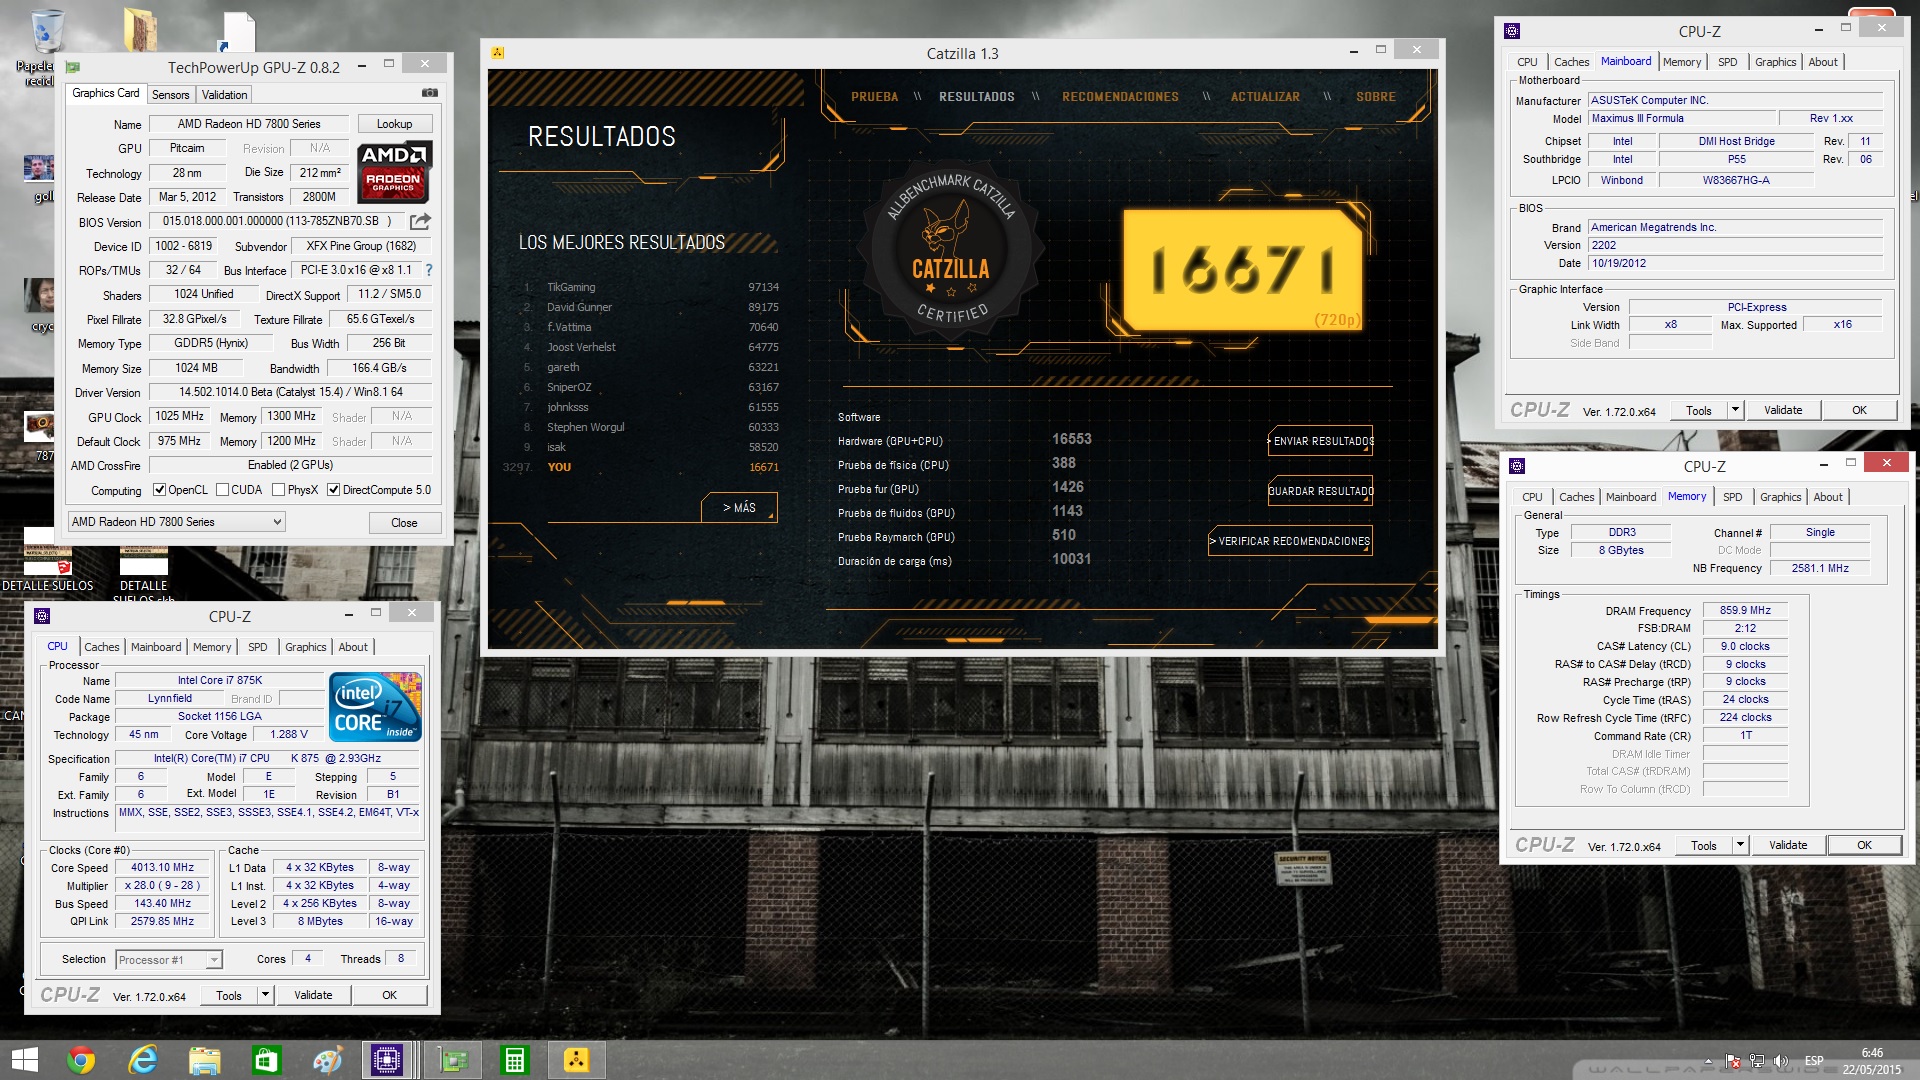The height and width of the screenshot is (1080, 1920).
Task: Open the volume control in the system tray
Action: (1780, 1061)
